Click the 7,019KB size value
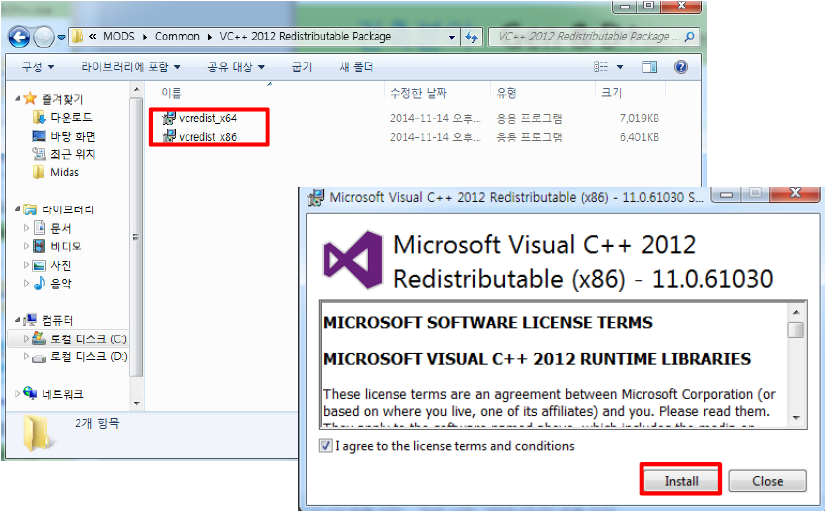827x513 pixels. click(639, 118)
